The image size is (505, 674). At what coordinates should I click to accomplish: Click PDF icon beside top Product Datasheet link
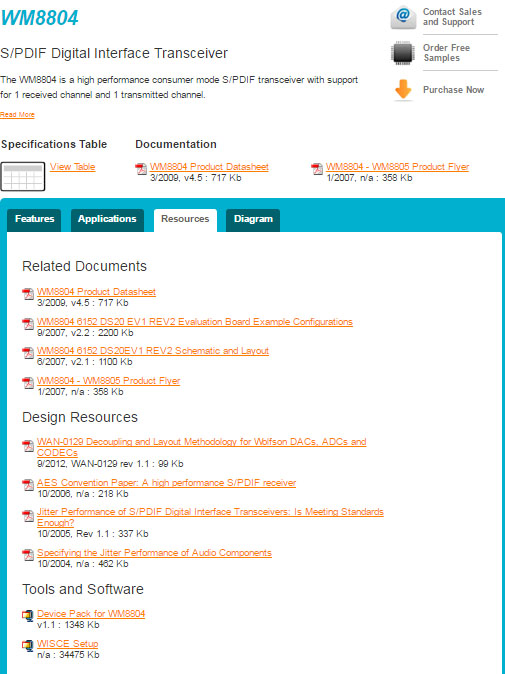coord(141,169)
